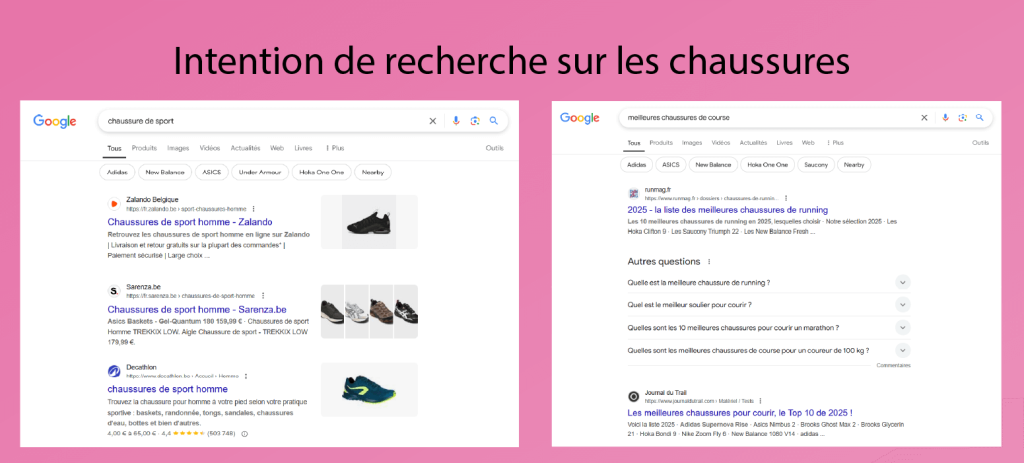Switch to 'Vidéos' tab in left window
The width and height of the screenshot is (1024, 463).
point(210,148)
